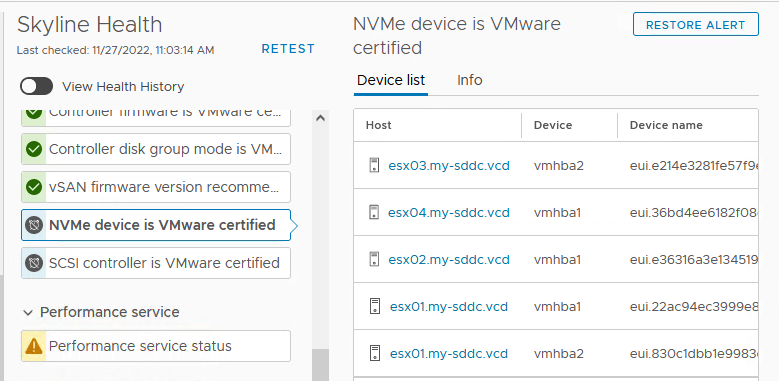Image resolution: width=779 pixels, height=381 pixels.
Task: Click the RETEST link
Action: [288, 49]
